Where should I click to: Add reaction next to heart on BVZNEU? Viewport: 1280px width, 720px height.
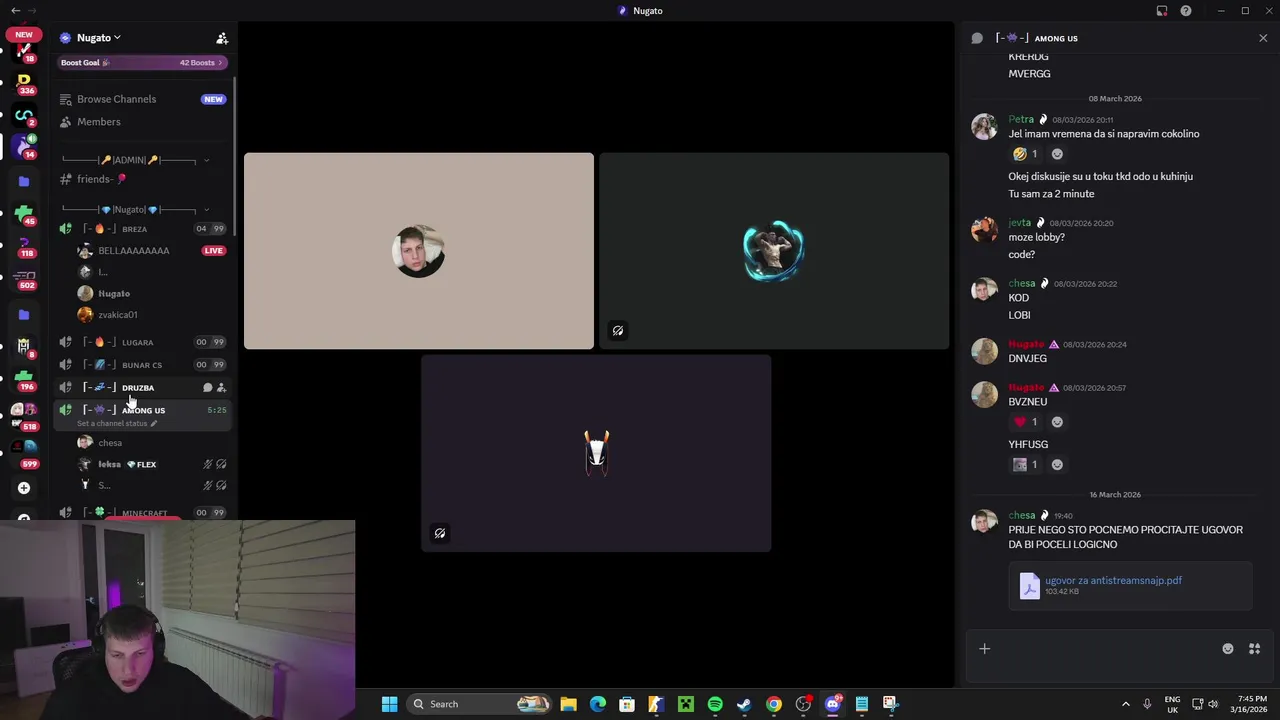(1057, 422)
